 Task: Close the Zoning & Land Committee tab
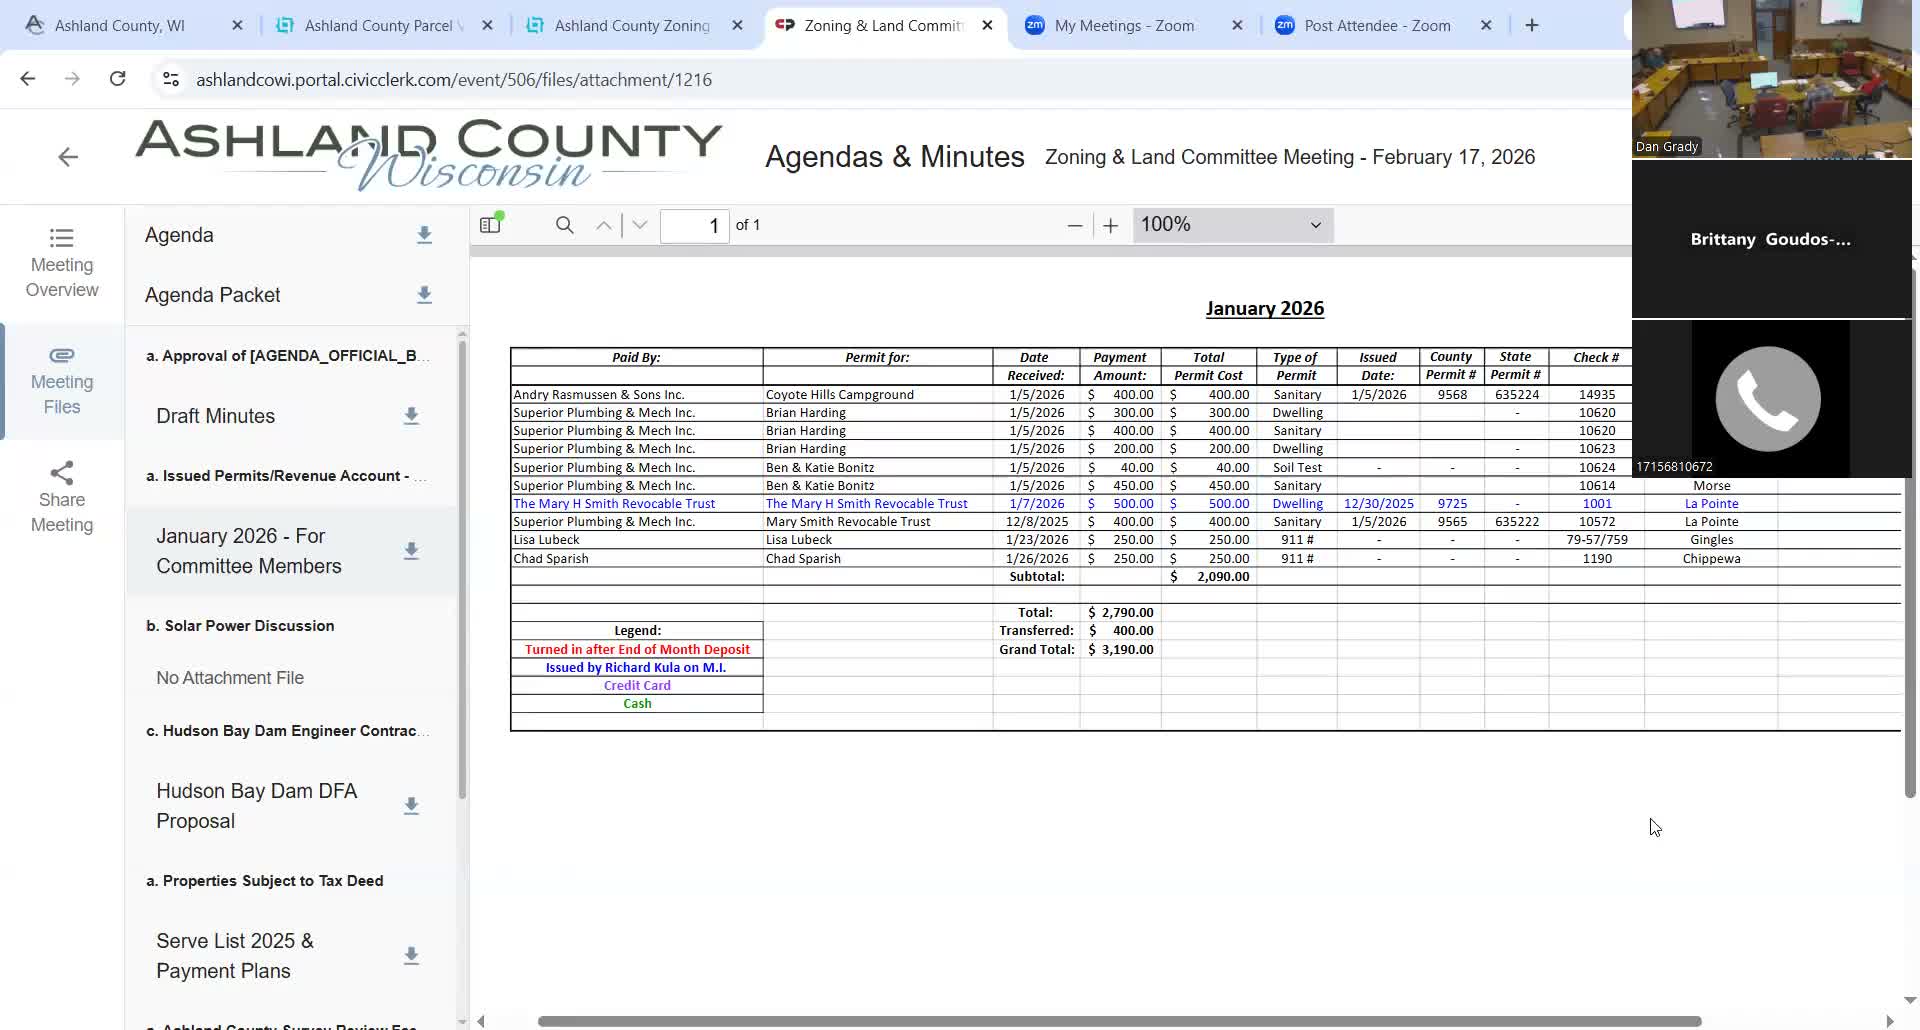(x=987, y=25)
